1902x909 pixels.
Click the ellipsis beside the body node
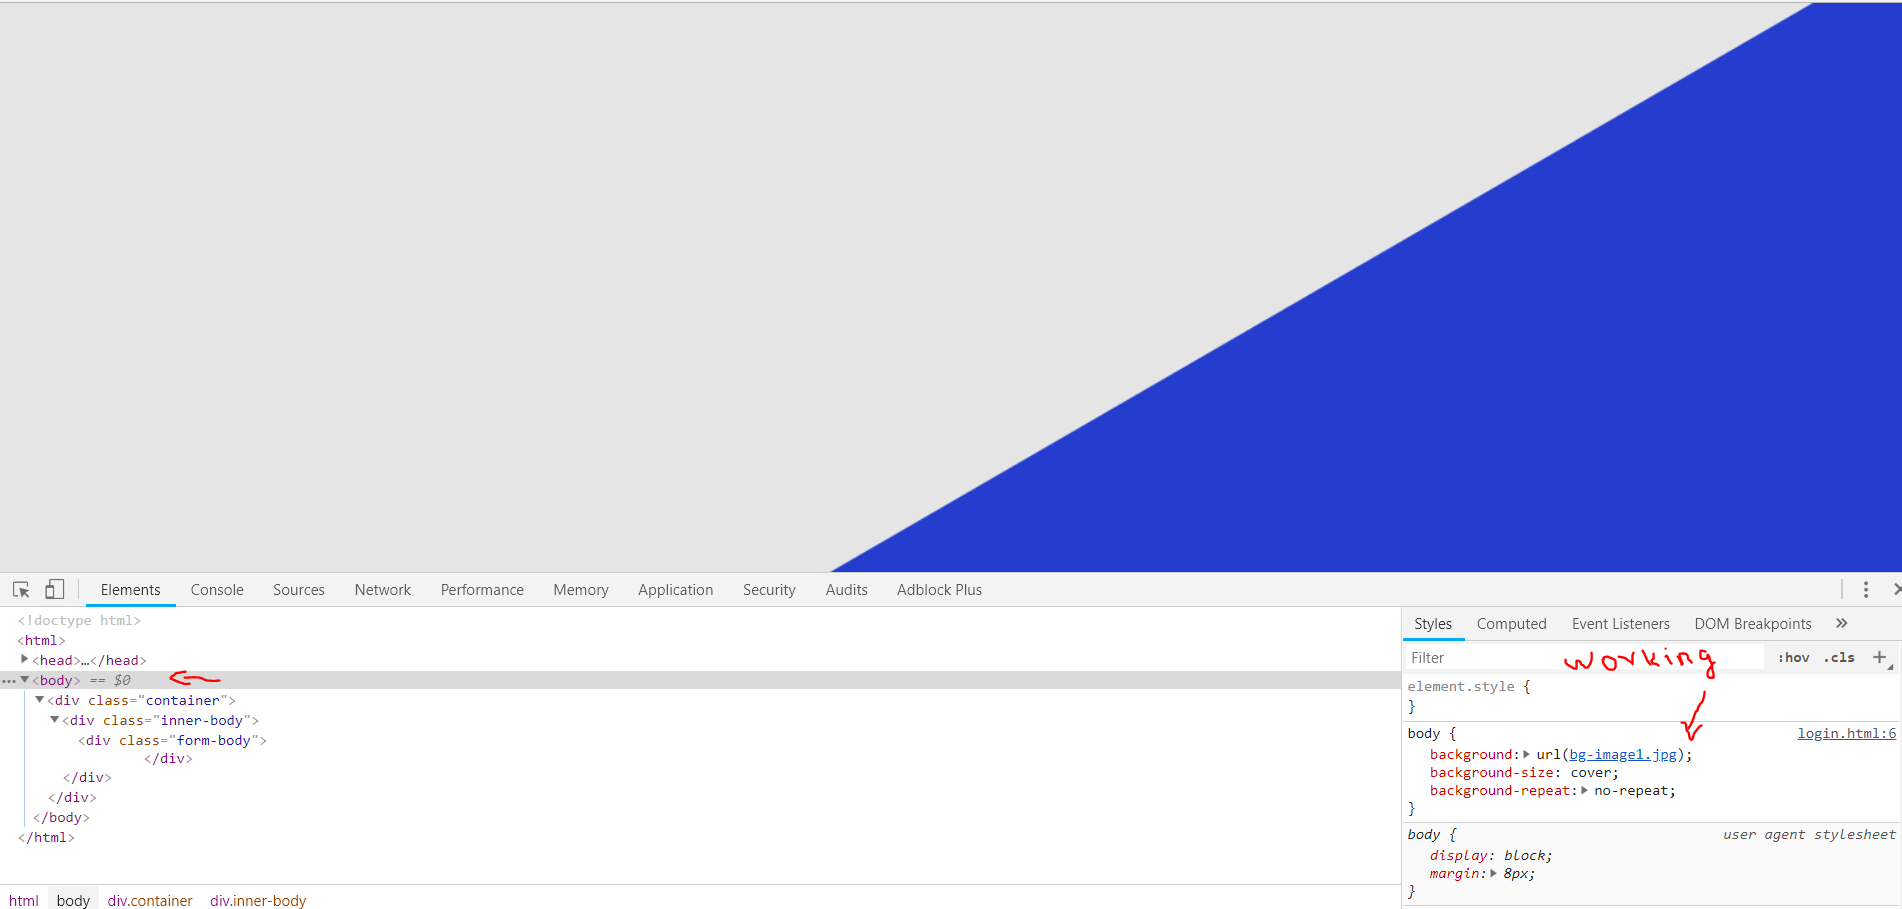(x=9, y=680)
